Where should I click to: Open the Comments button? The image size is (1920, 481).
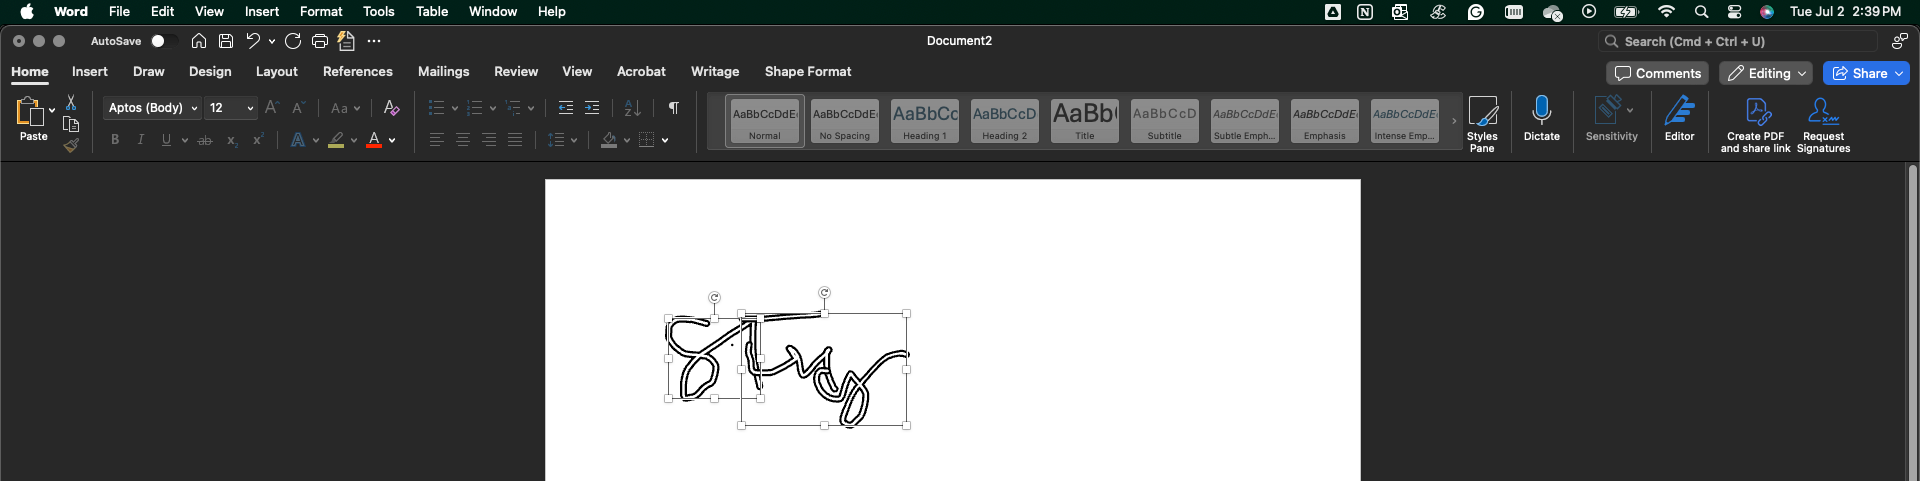click(1657, 73)
